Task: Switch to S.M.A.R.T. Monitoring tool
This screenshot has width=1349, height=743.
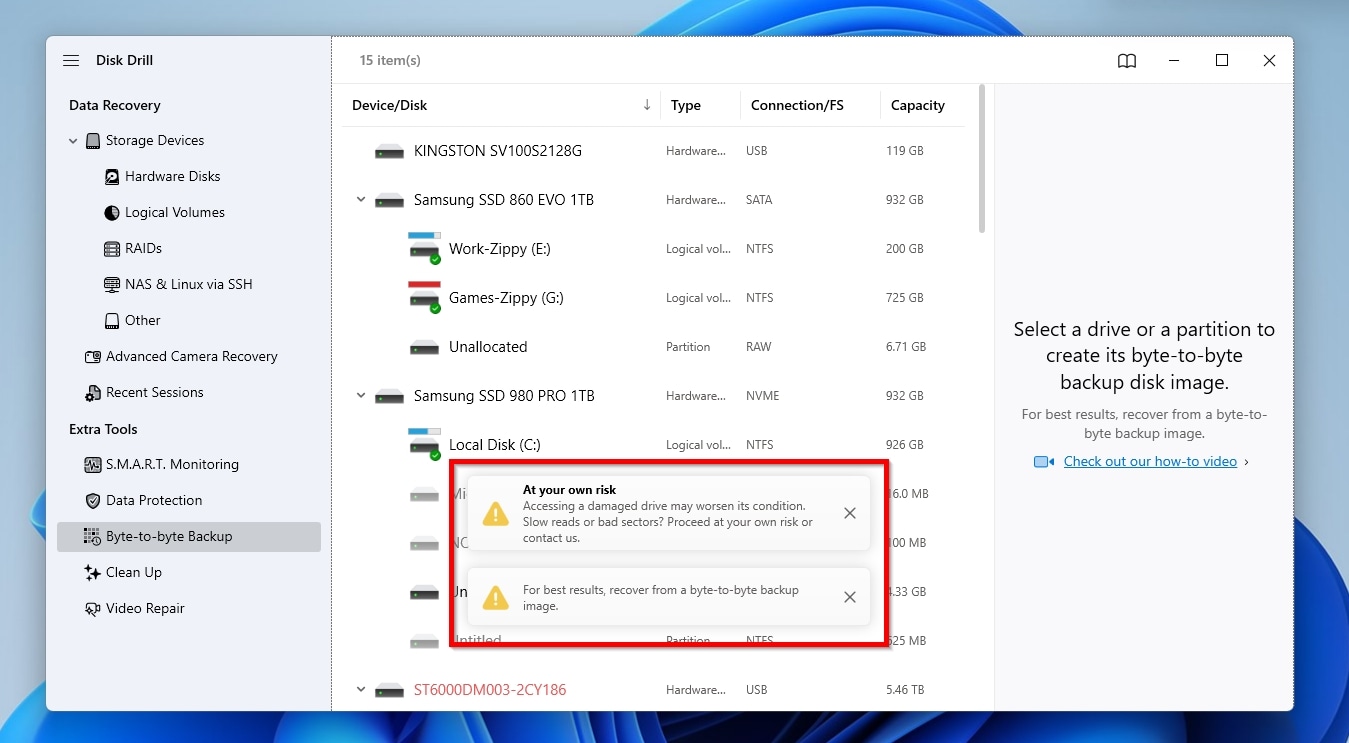Action: click(x=172, y=465)
